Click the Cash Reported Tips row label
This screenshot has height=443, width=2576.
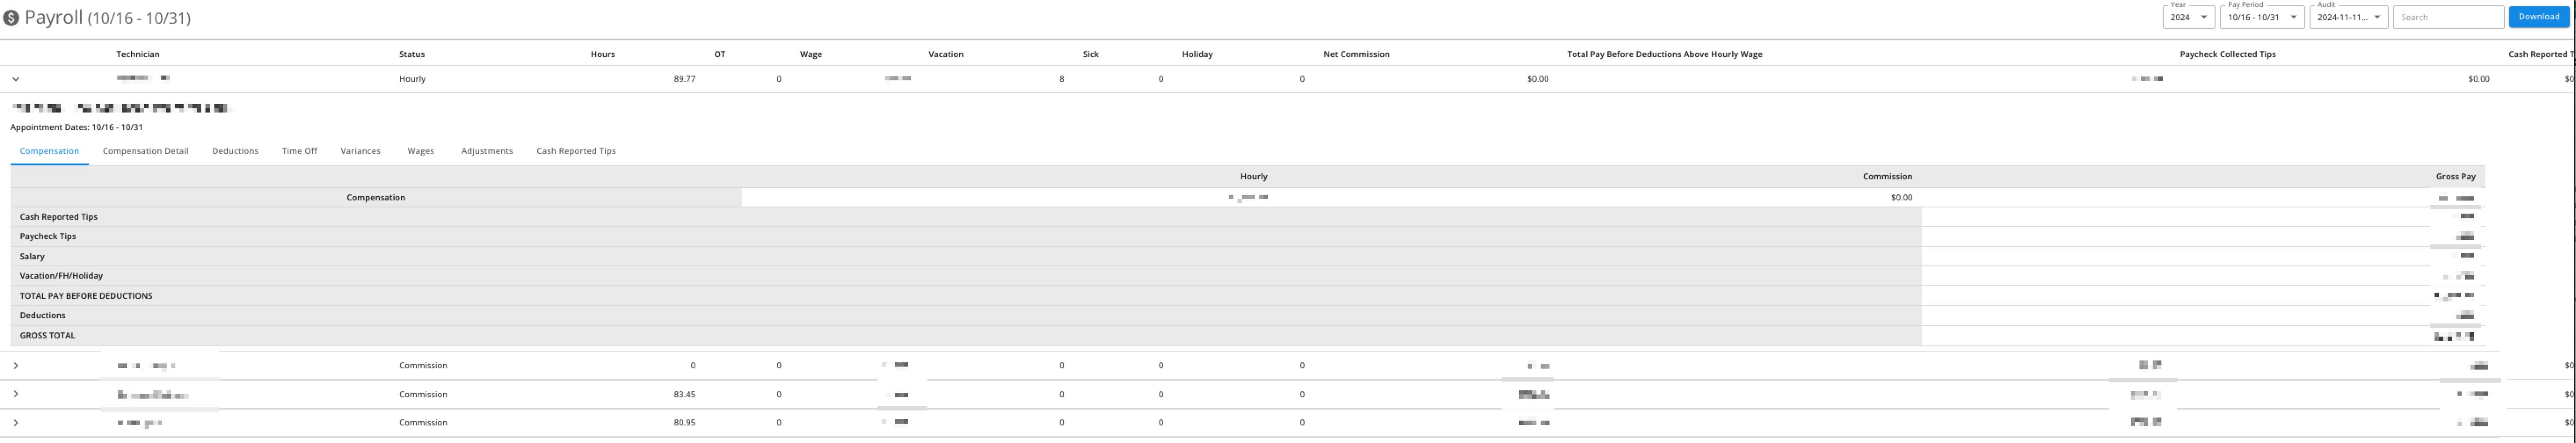[x=58, y=217]
